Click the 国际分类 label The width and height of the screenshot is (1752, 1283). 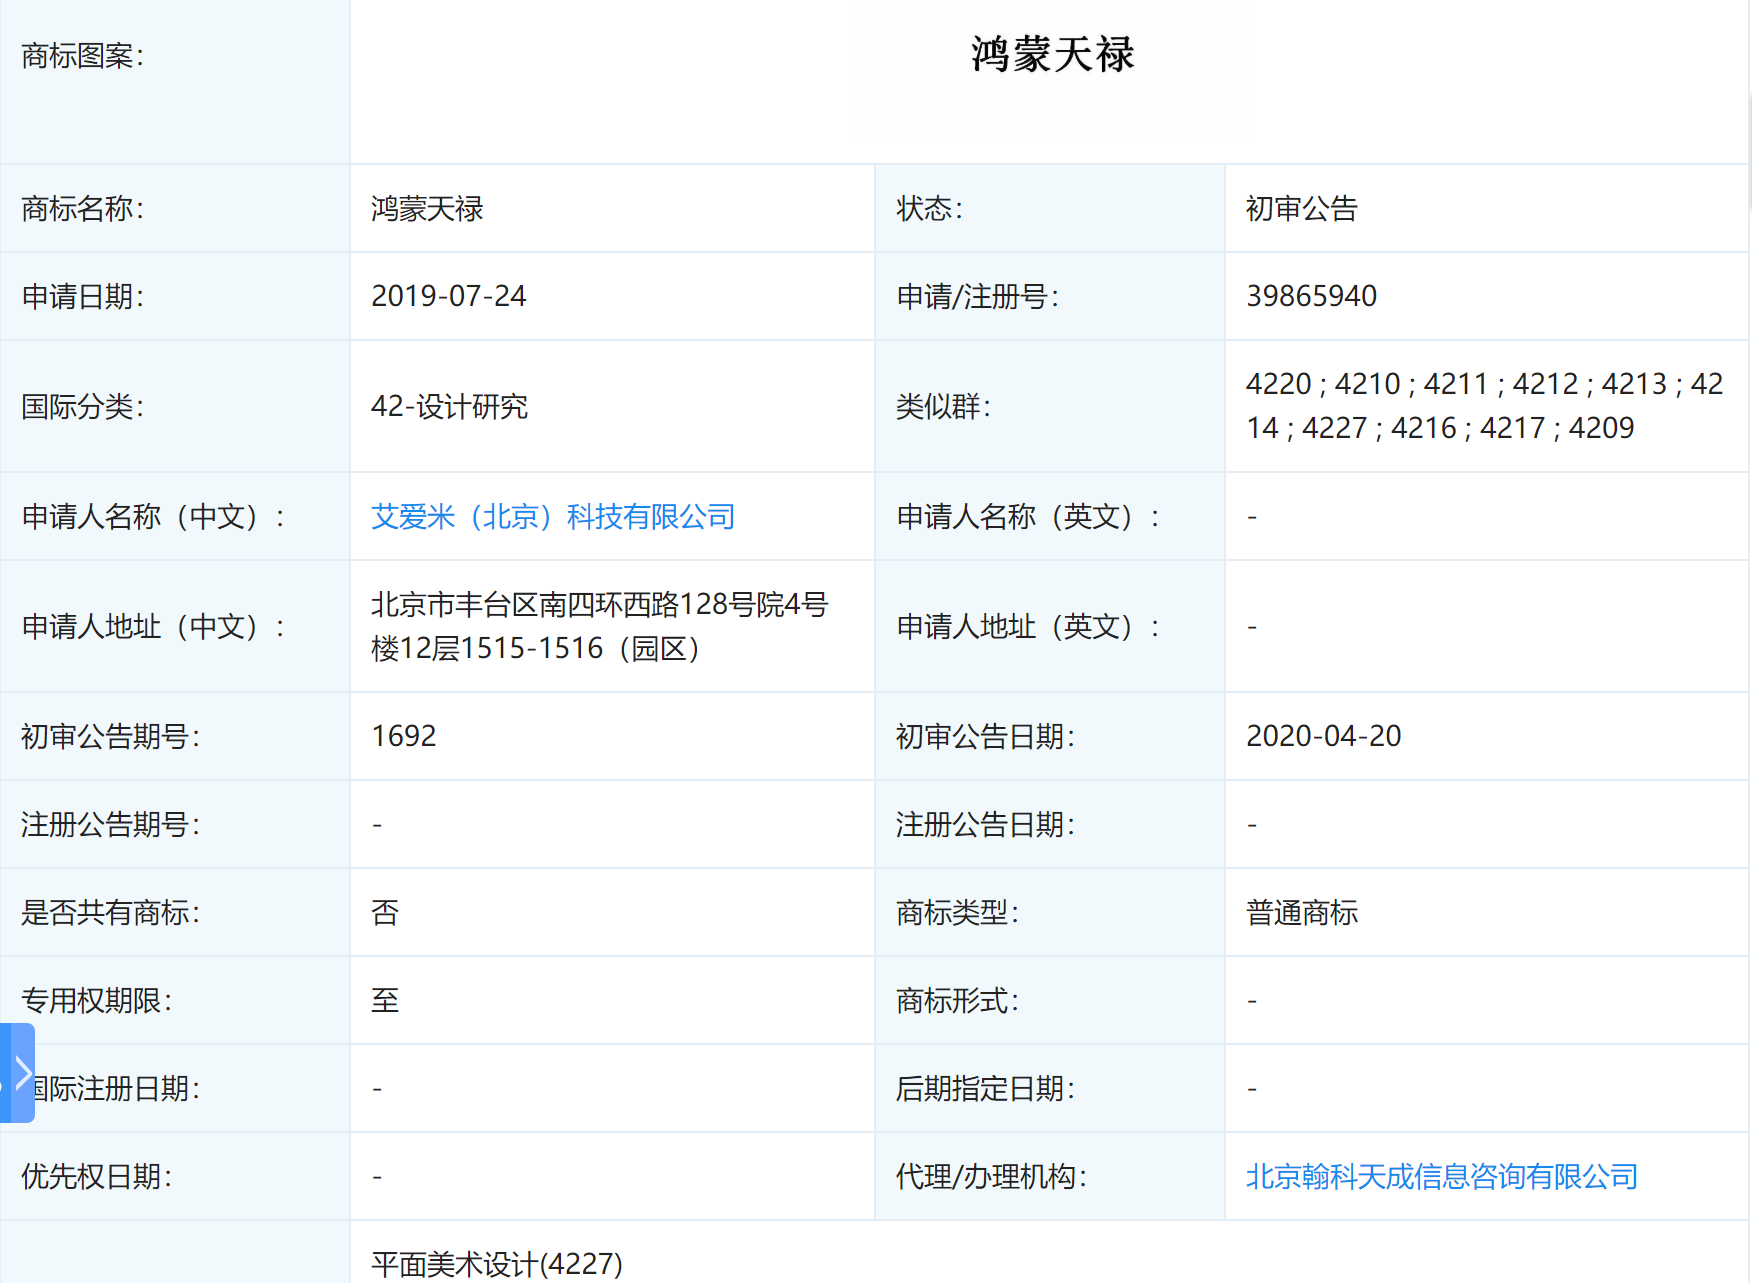pos(83,407)
